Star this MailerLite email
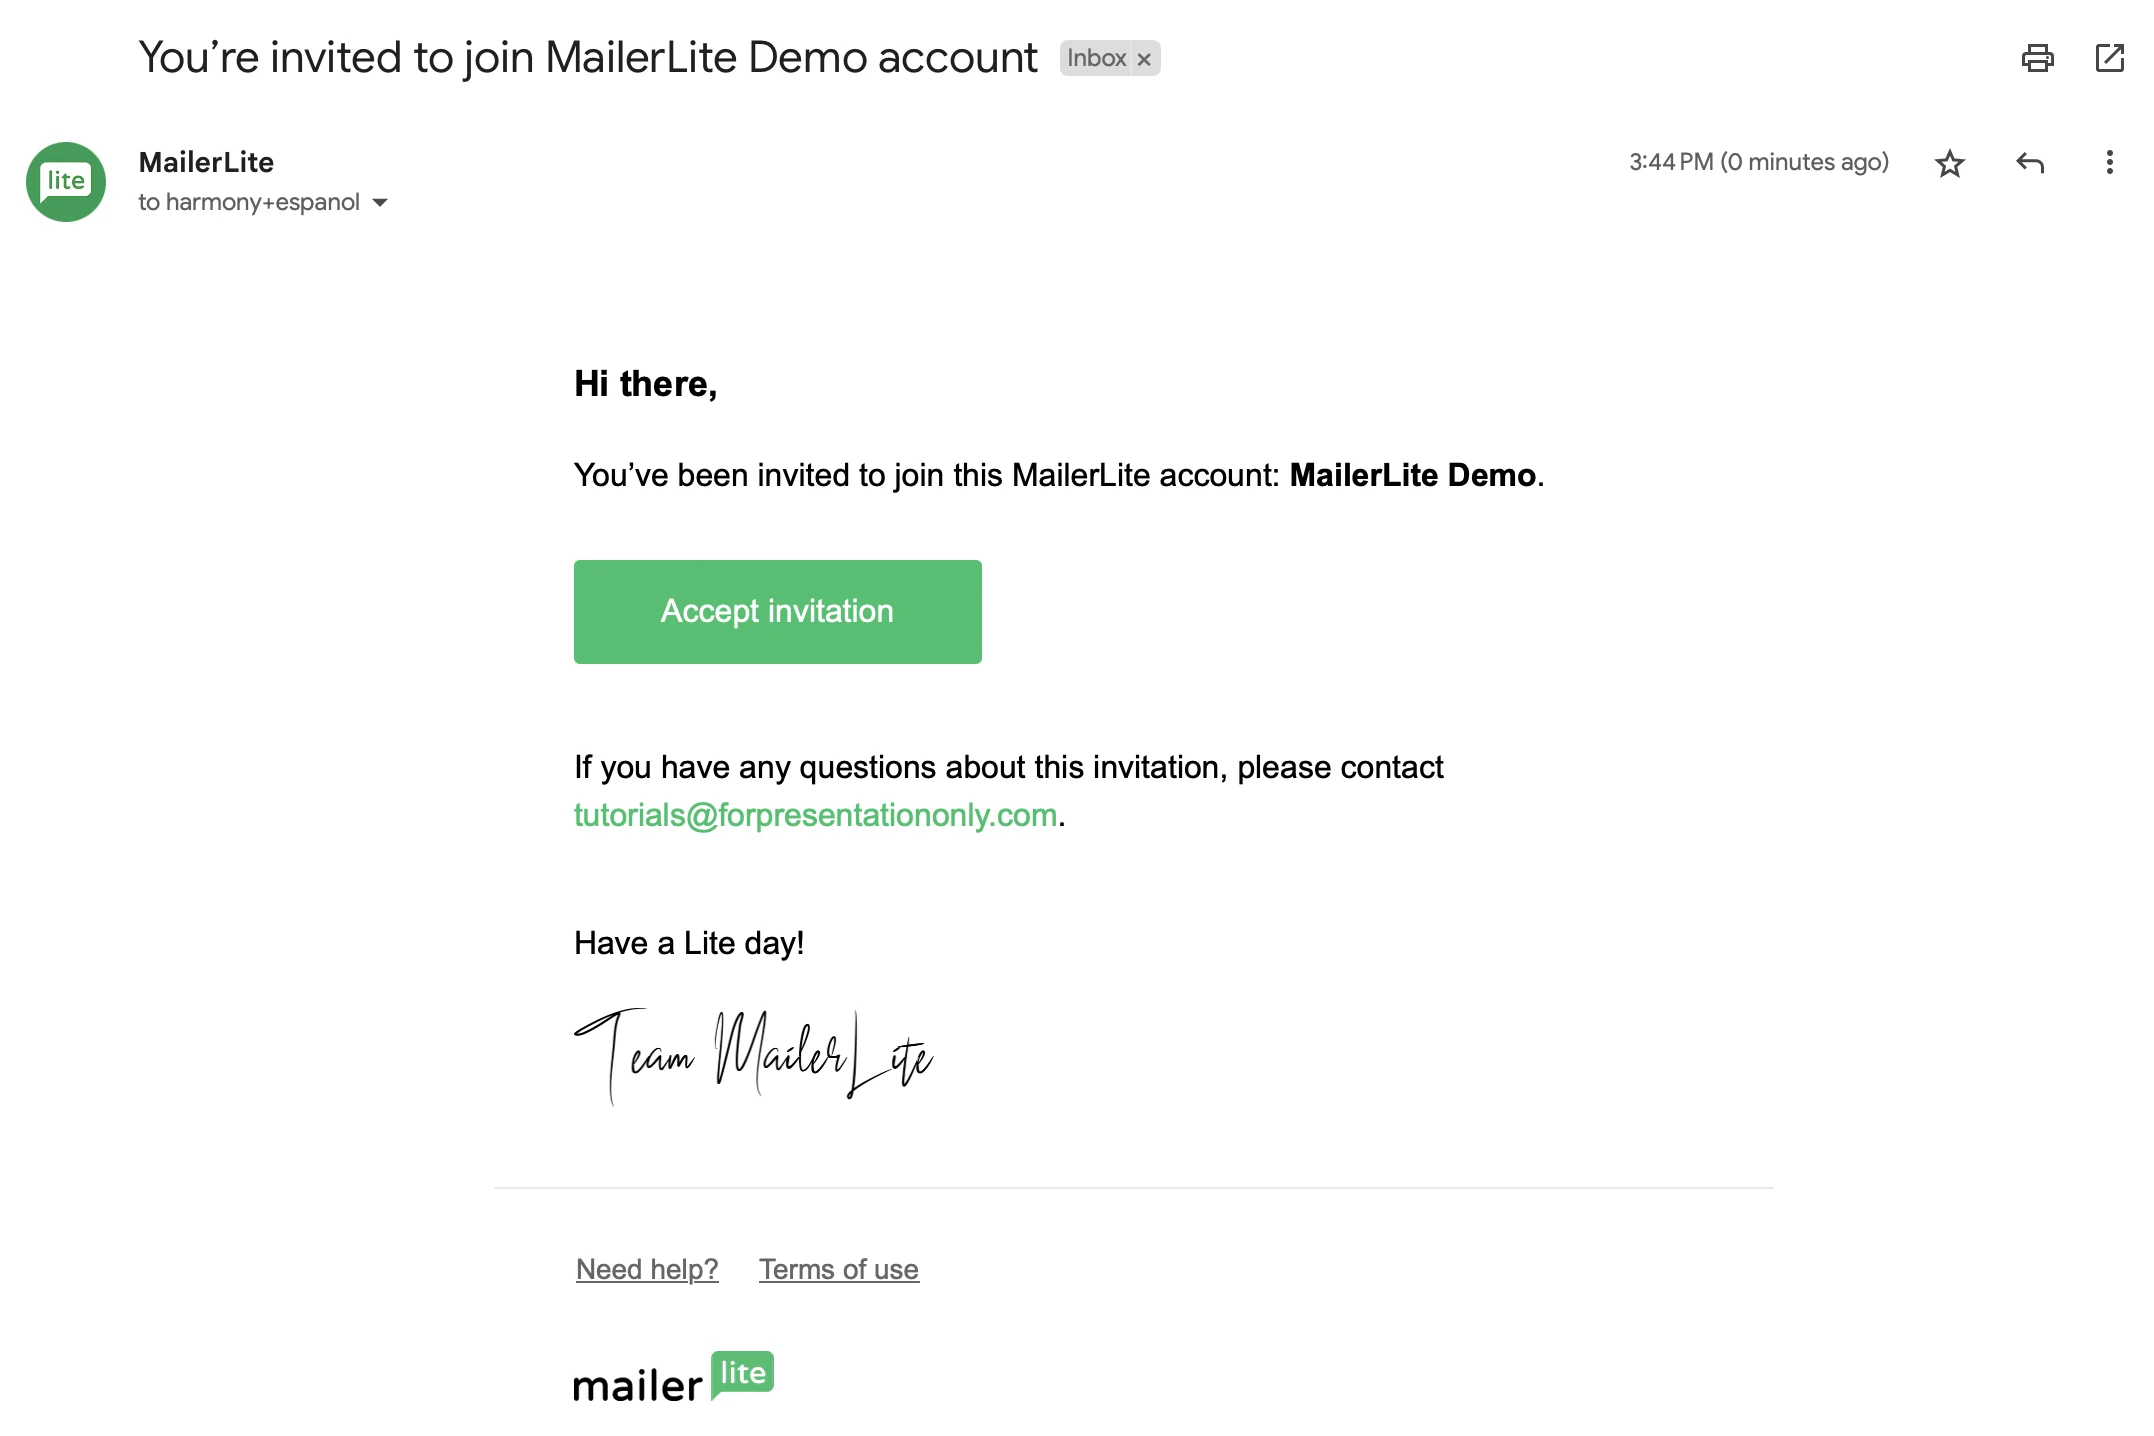2154x1436 pixels. point(1949,163)
